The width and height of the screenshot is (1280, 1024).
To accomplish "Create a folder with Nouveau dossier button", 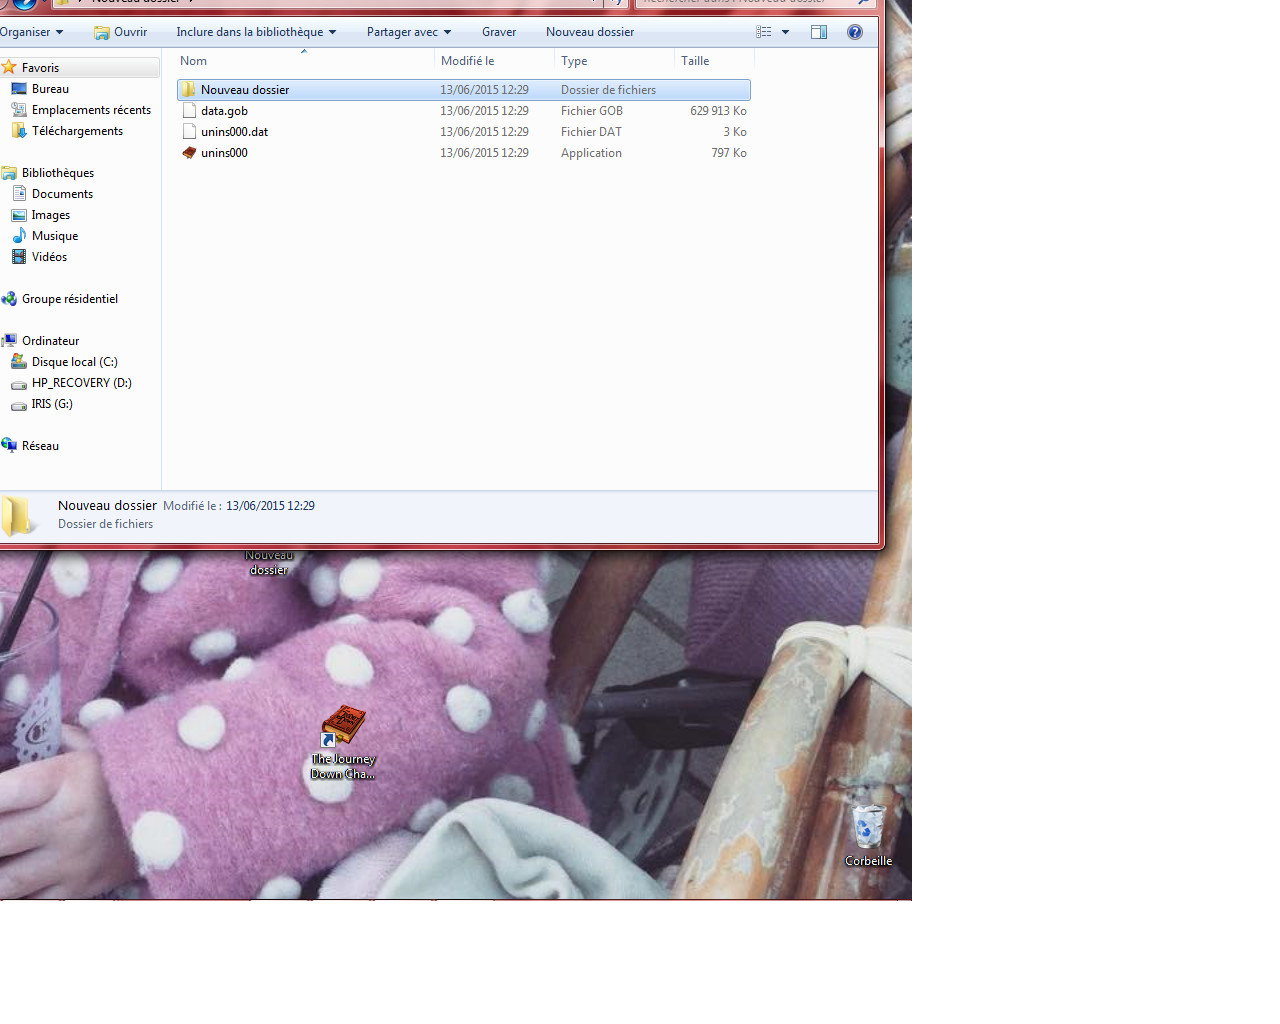I will [x=590, y=32].
